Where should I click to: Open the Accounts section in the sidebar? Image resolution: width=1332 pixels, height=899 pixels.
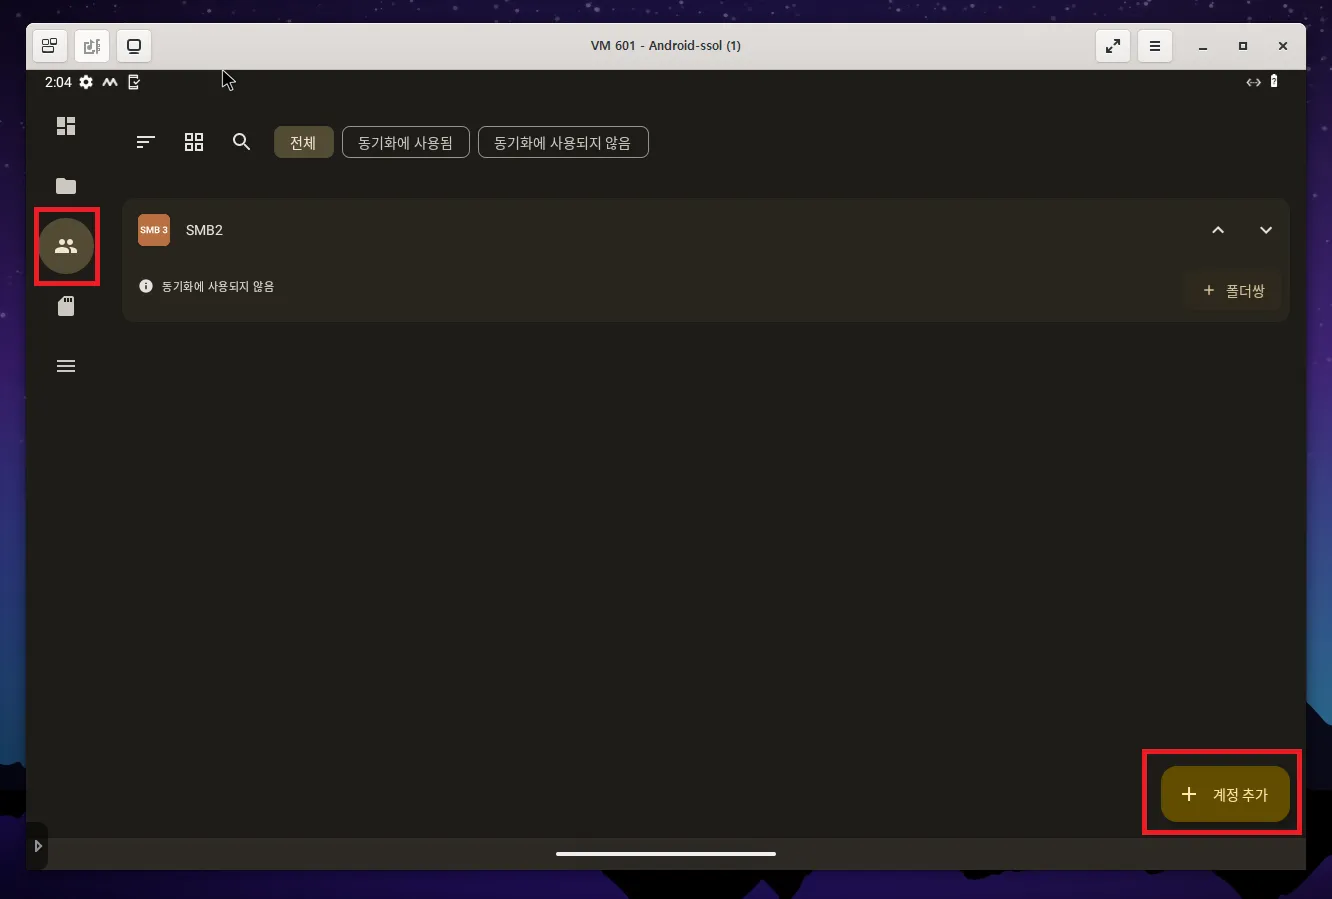coord(66,246)
